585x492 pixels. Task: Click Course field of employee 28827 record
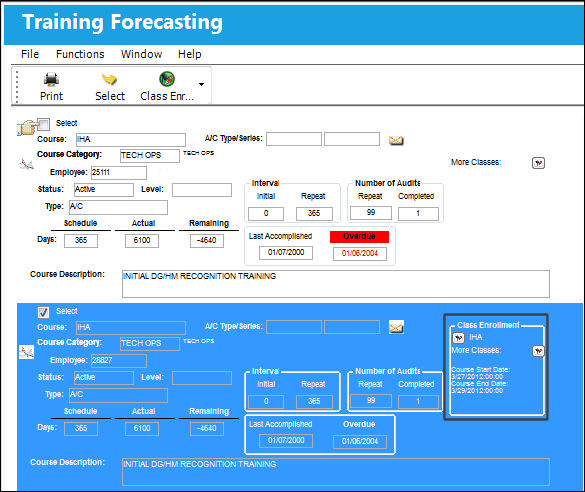pyautogui.click(x=131, y=328)
